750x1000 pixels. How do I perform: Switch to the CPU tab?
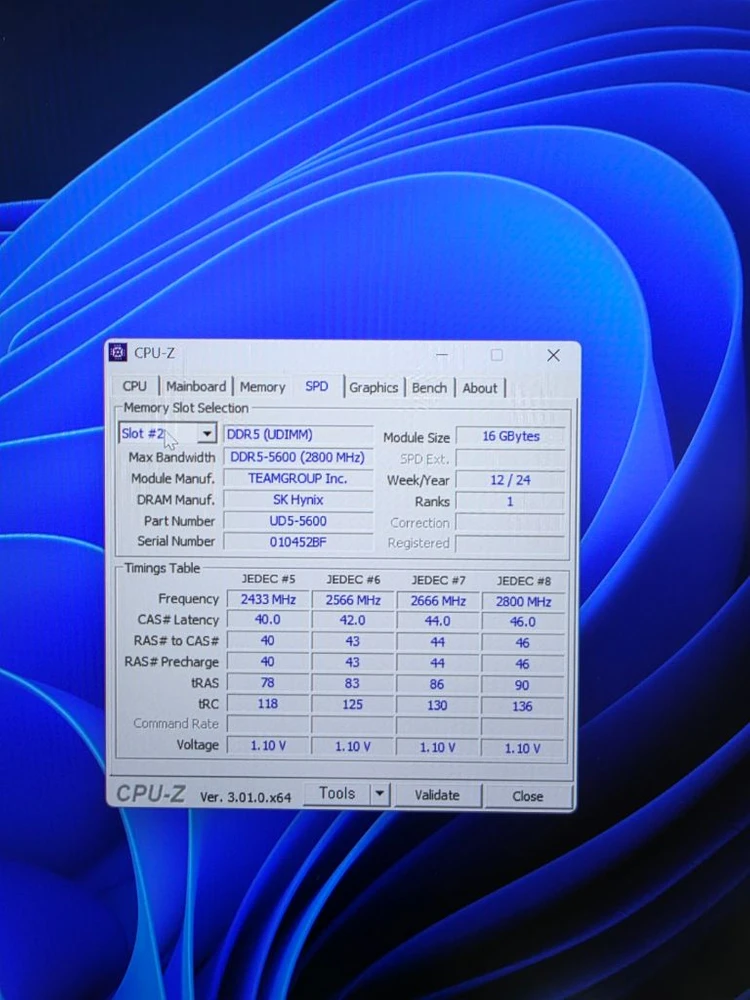[135, 386]
